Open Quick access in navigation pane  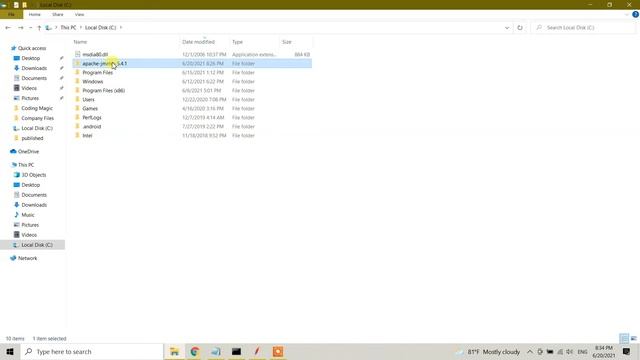point(32,48)
